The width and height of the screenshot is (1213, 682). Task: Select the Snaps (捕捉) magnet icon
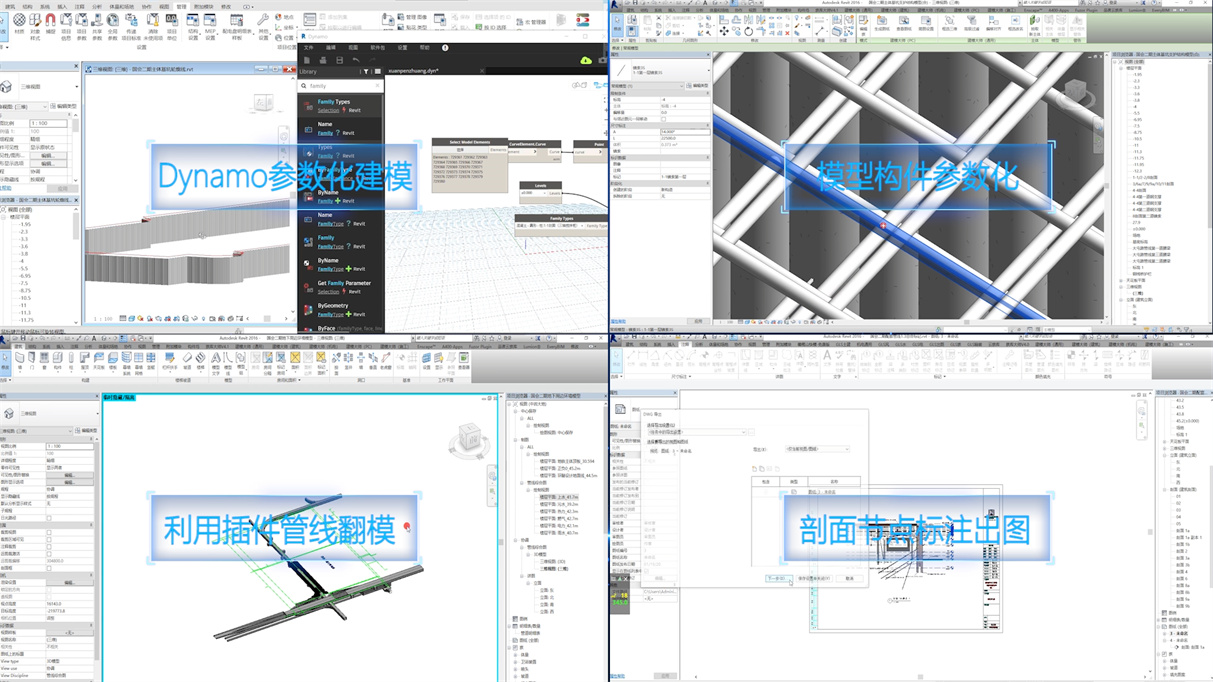point(51,22)
